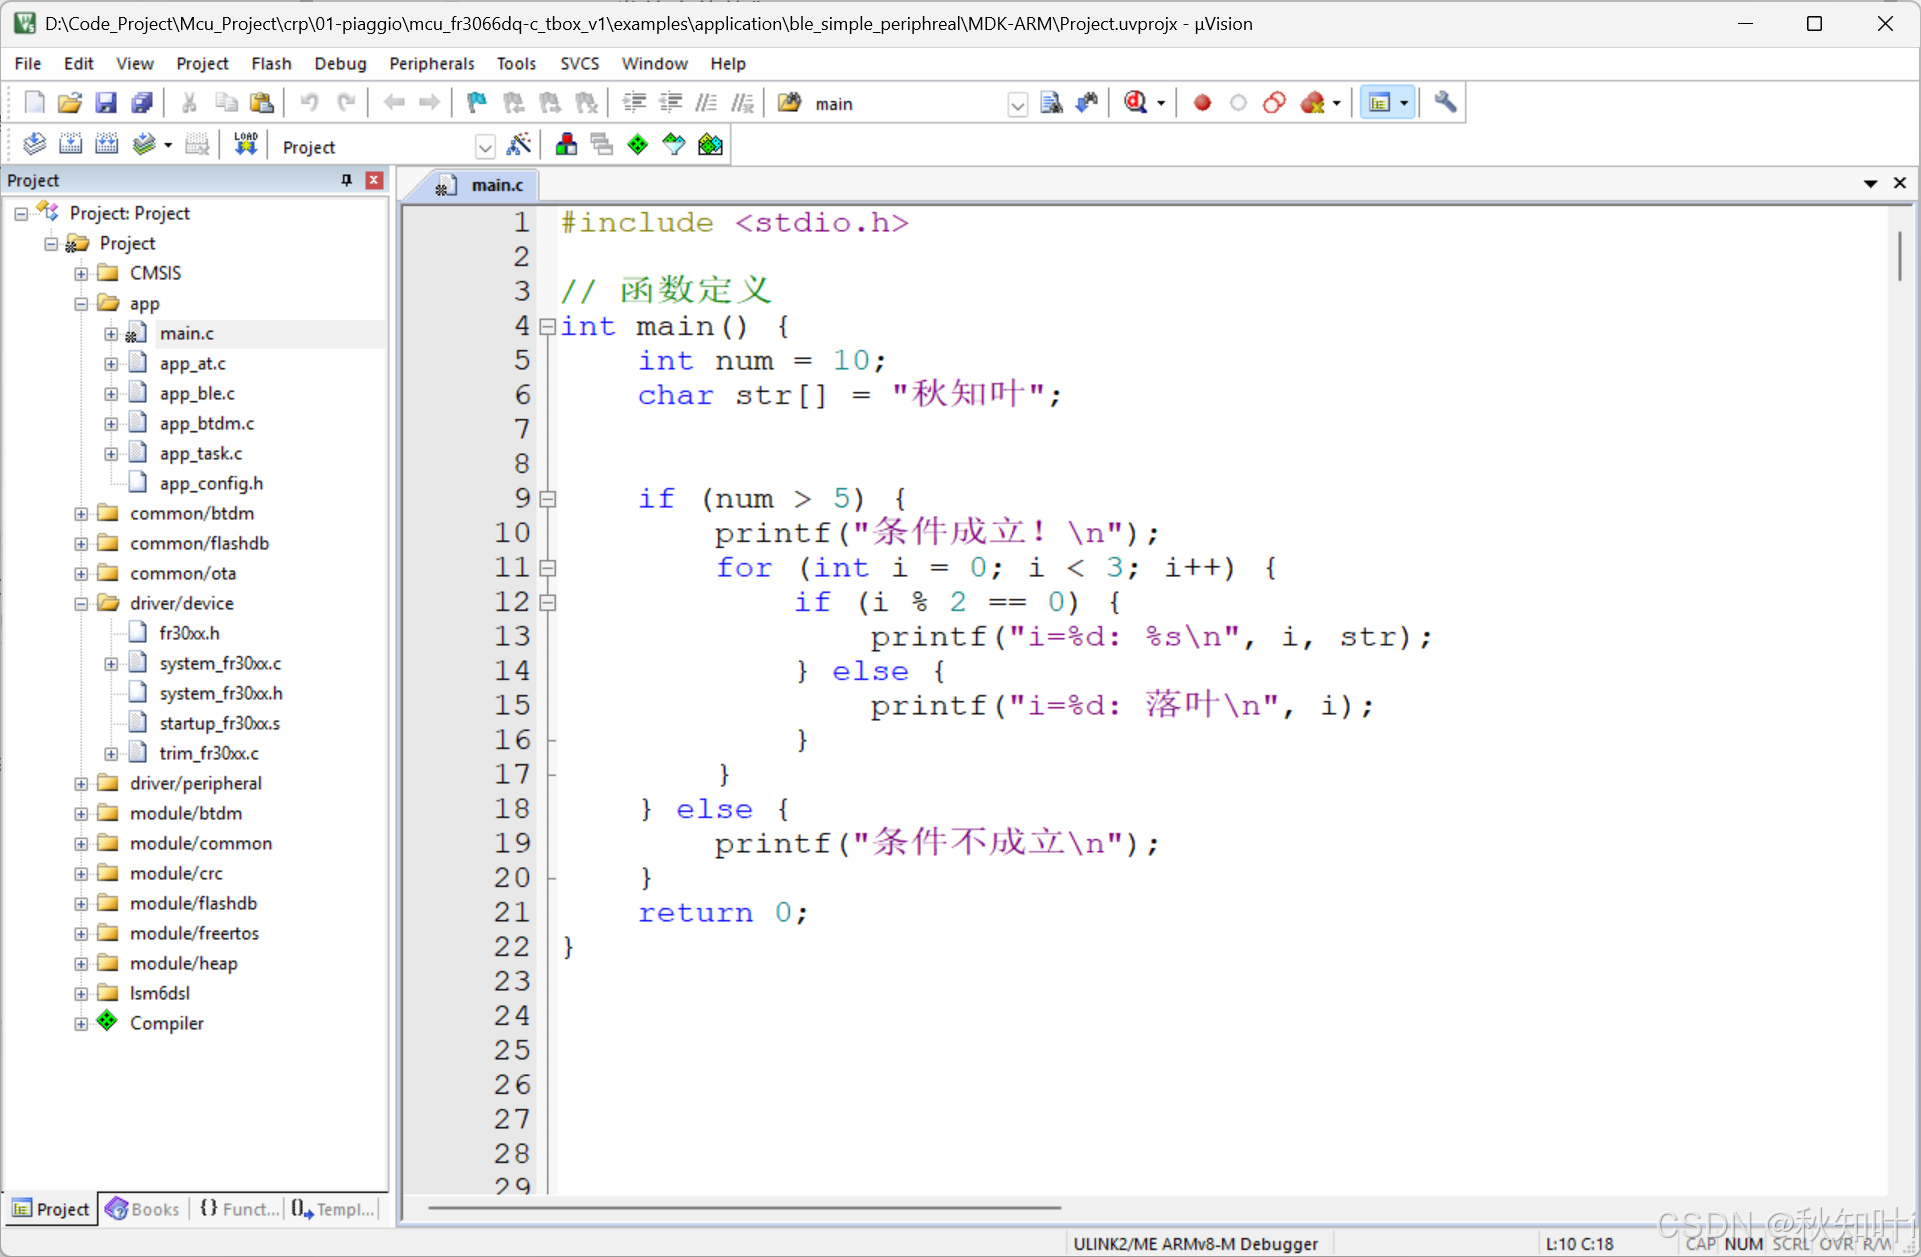Switch to the Books tab
The height and width of the screenshot is (1257, 1921).
(x=143, y=1209)
